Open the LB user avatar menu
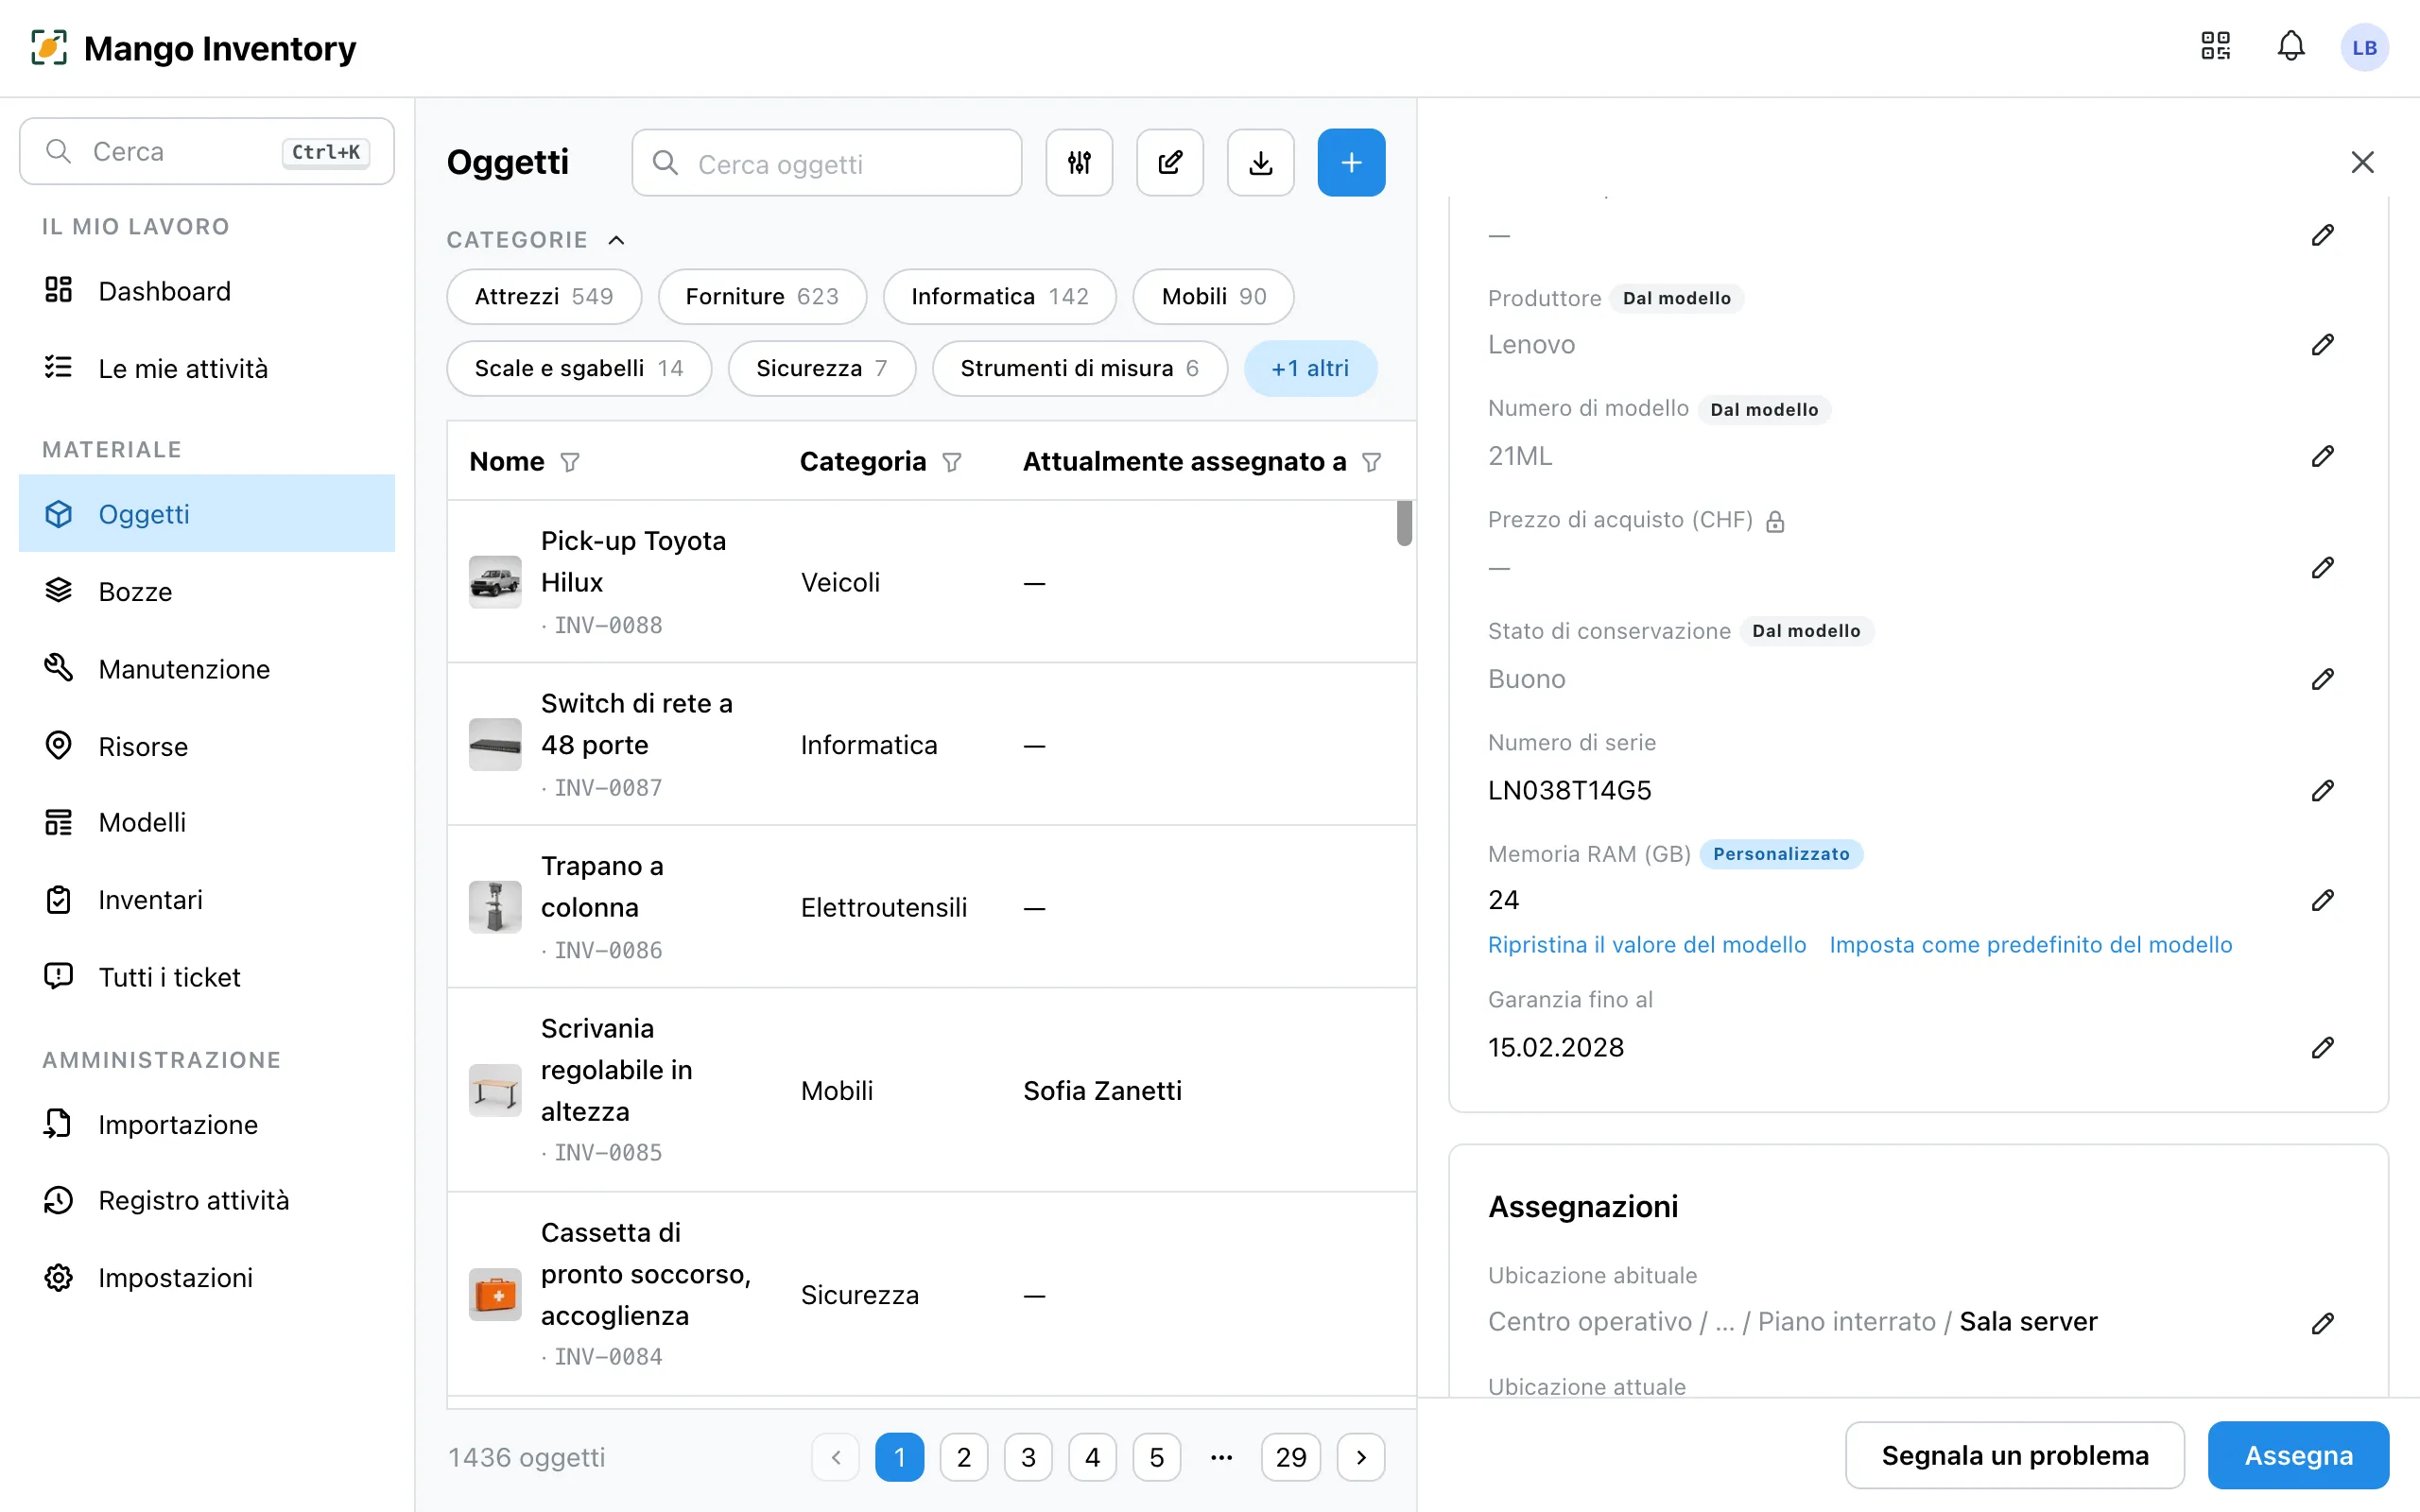 (2364, 47)
